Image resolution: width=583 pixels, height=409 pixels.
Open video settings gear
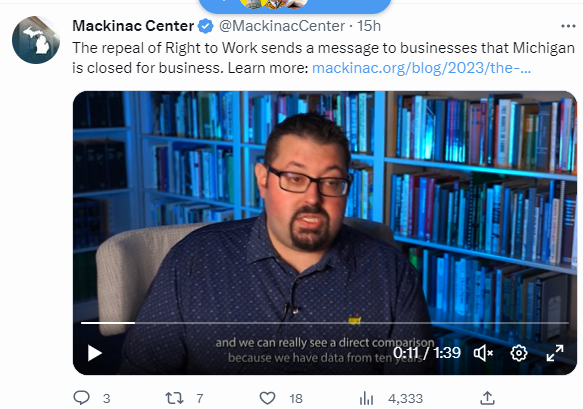519,353
